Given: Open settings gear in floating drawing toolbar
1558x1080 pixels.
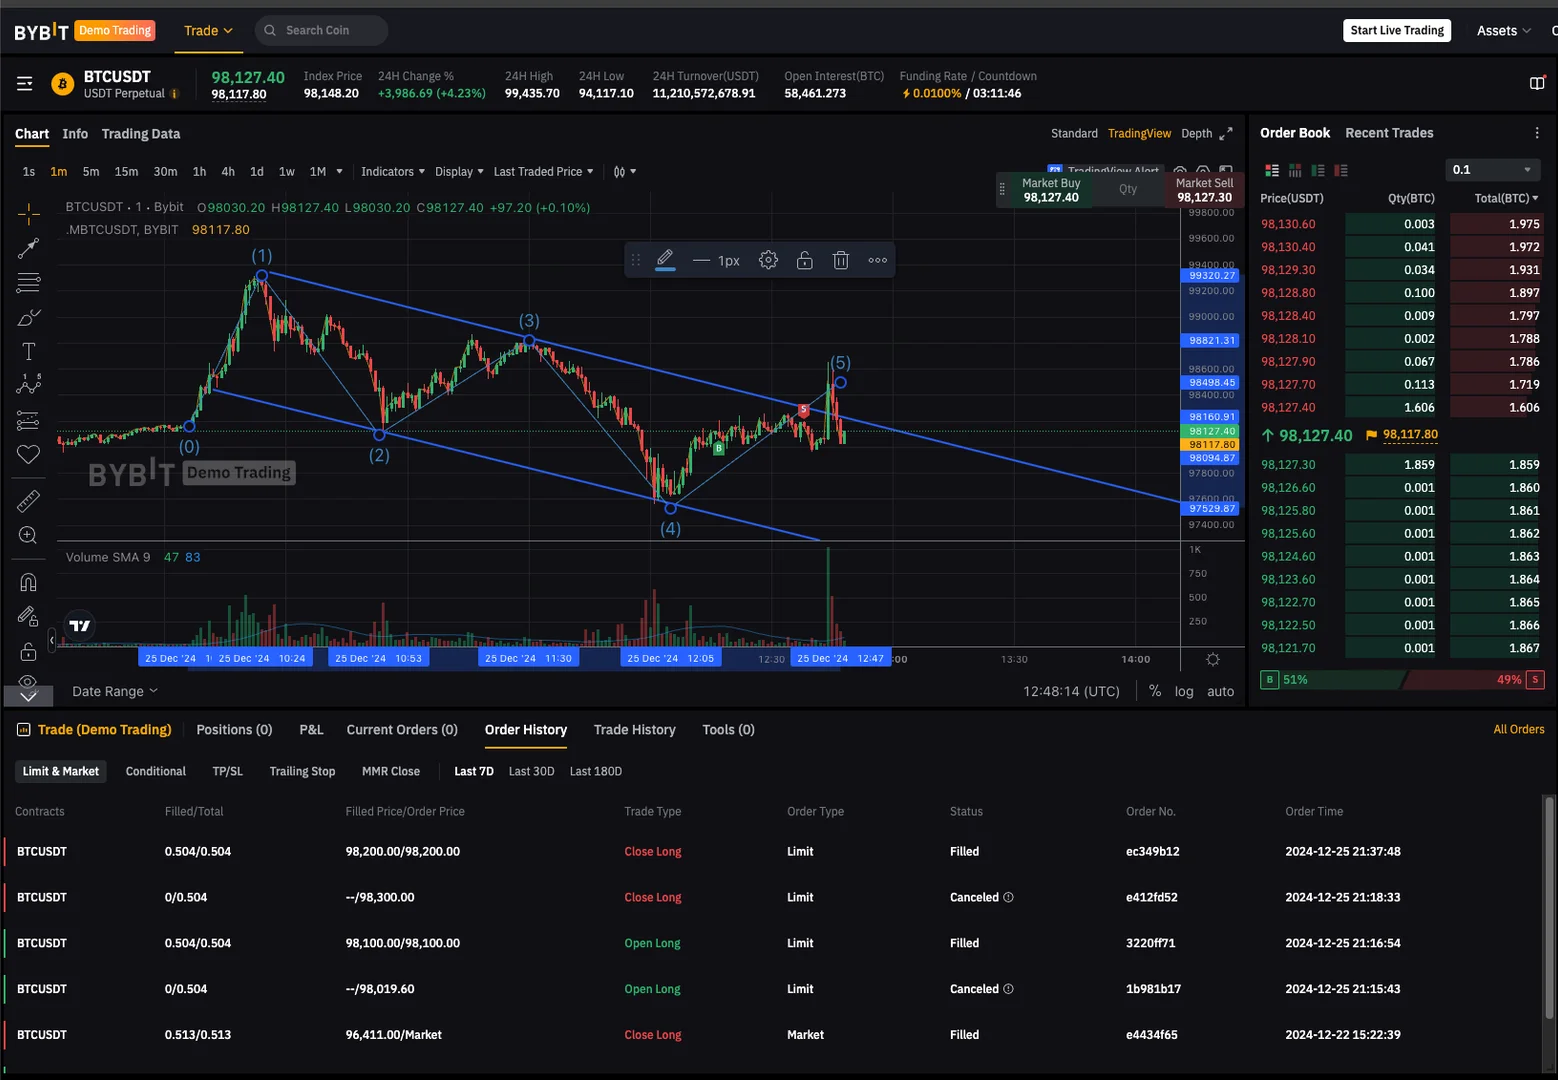Looking at the screenshot, I should click(x=768, y=260).
